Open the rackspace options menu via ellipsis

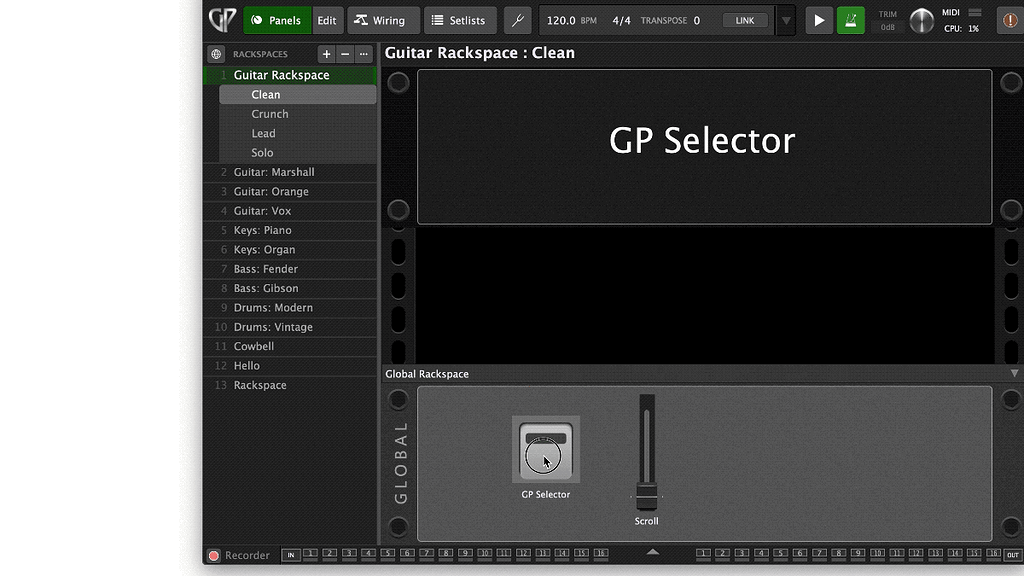pyautogui.click(x=363, y=53)
